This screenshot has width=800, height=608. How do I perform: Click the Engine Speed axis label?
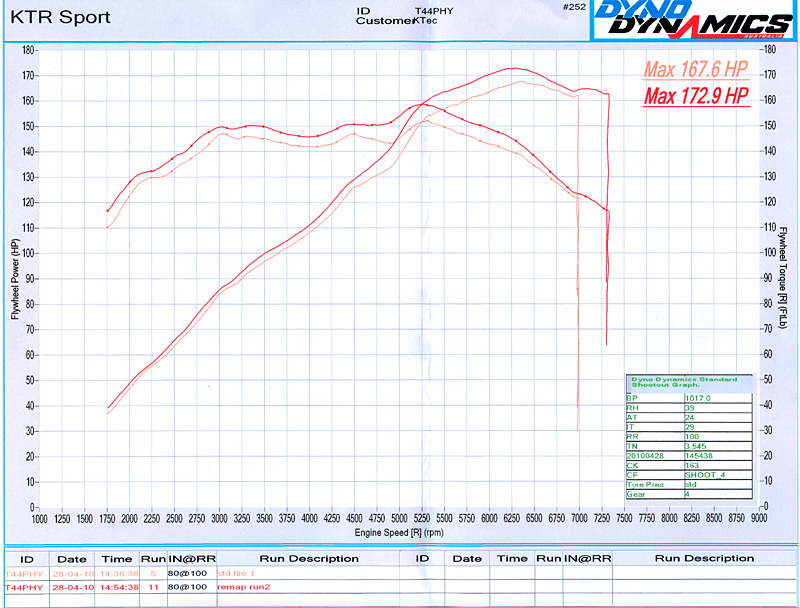pos(398,533)
